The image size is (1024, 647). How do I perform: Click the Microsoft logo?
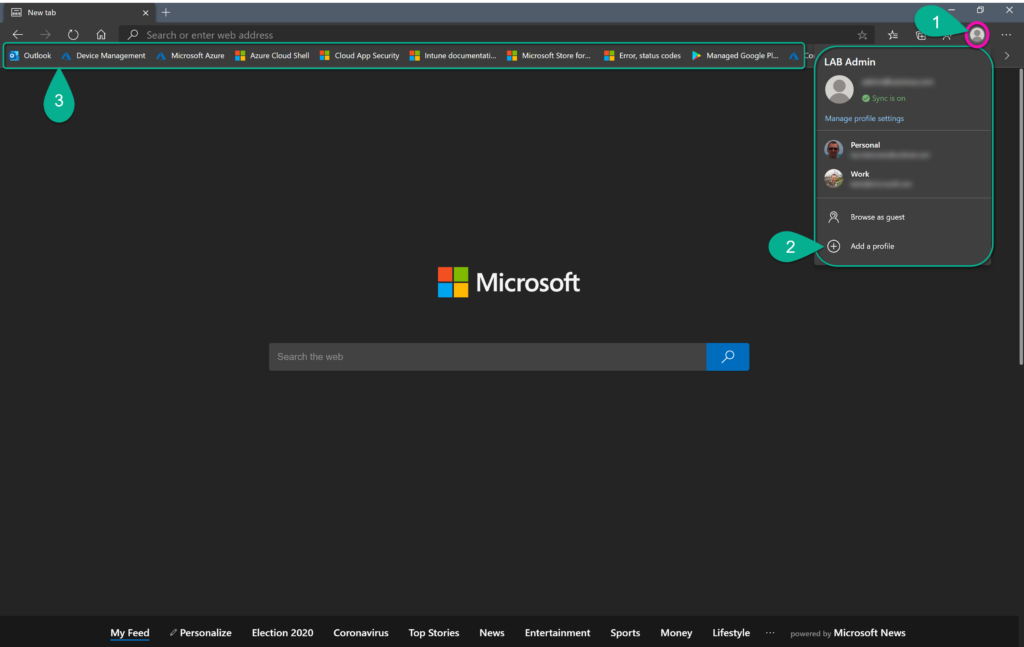[x=509, y=282]
